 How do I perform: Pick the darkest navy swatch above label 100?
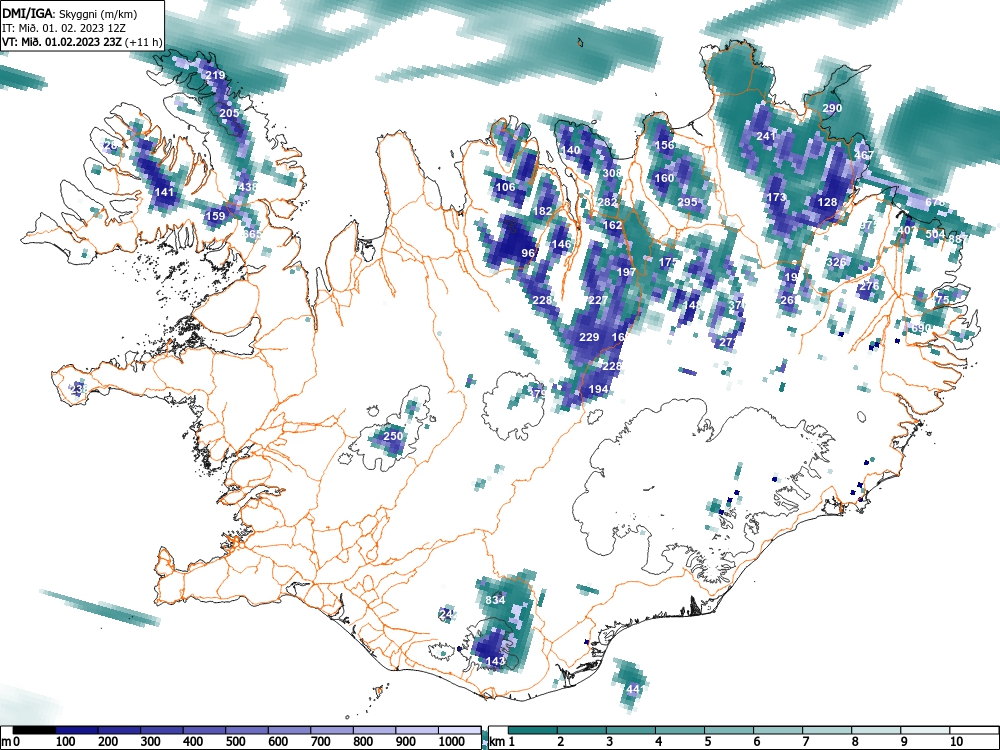77,730
